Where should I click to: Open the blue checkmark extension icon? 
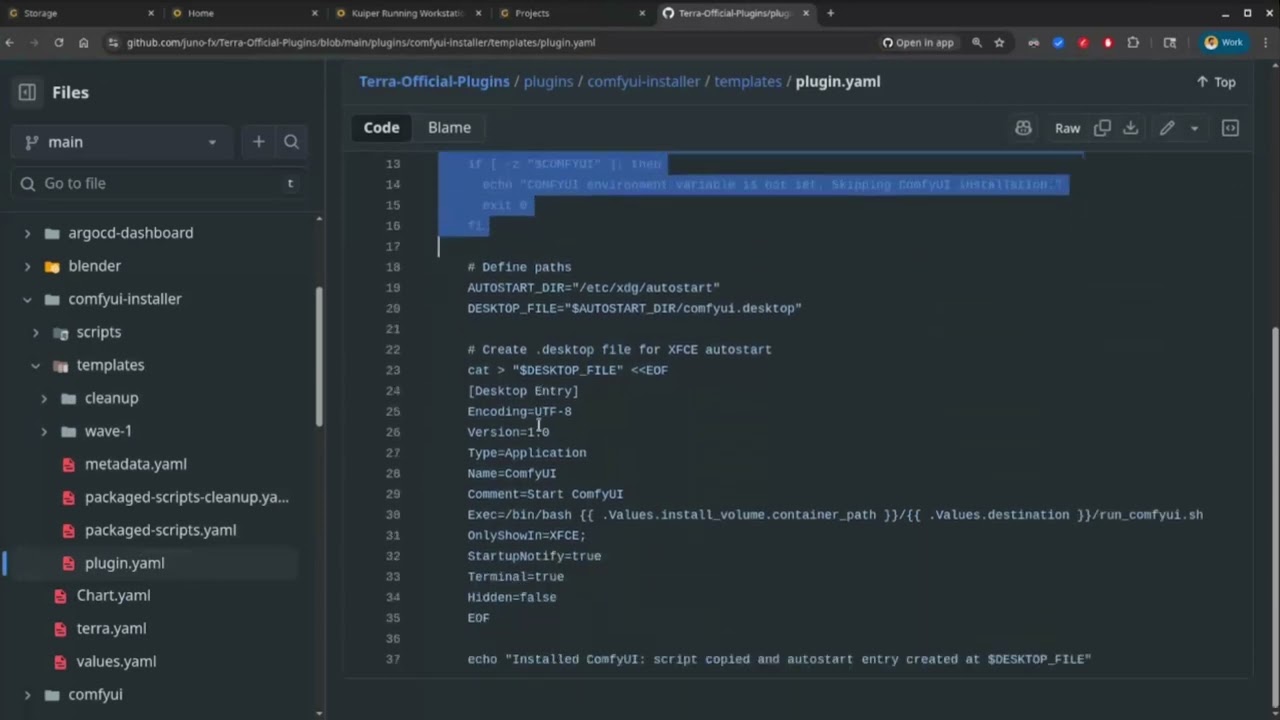[1058, 43]
